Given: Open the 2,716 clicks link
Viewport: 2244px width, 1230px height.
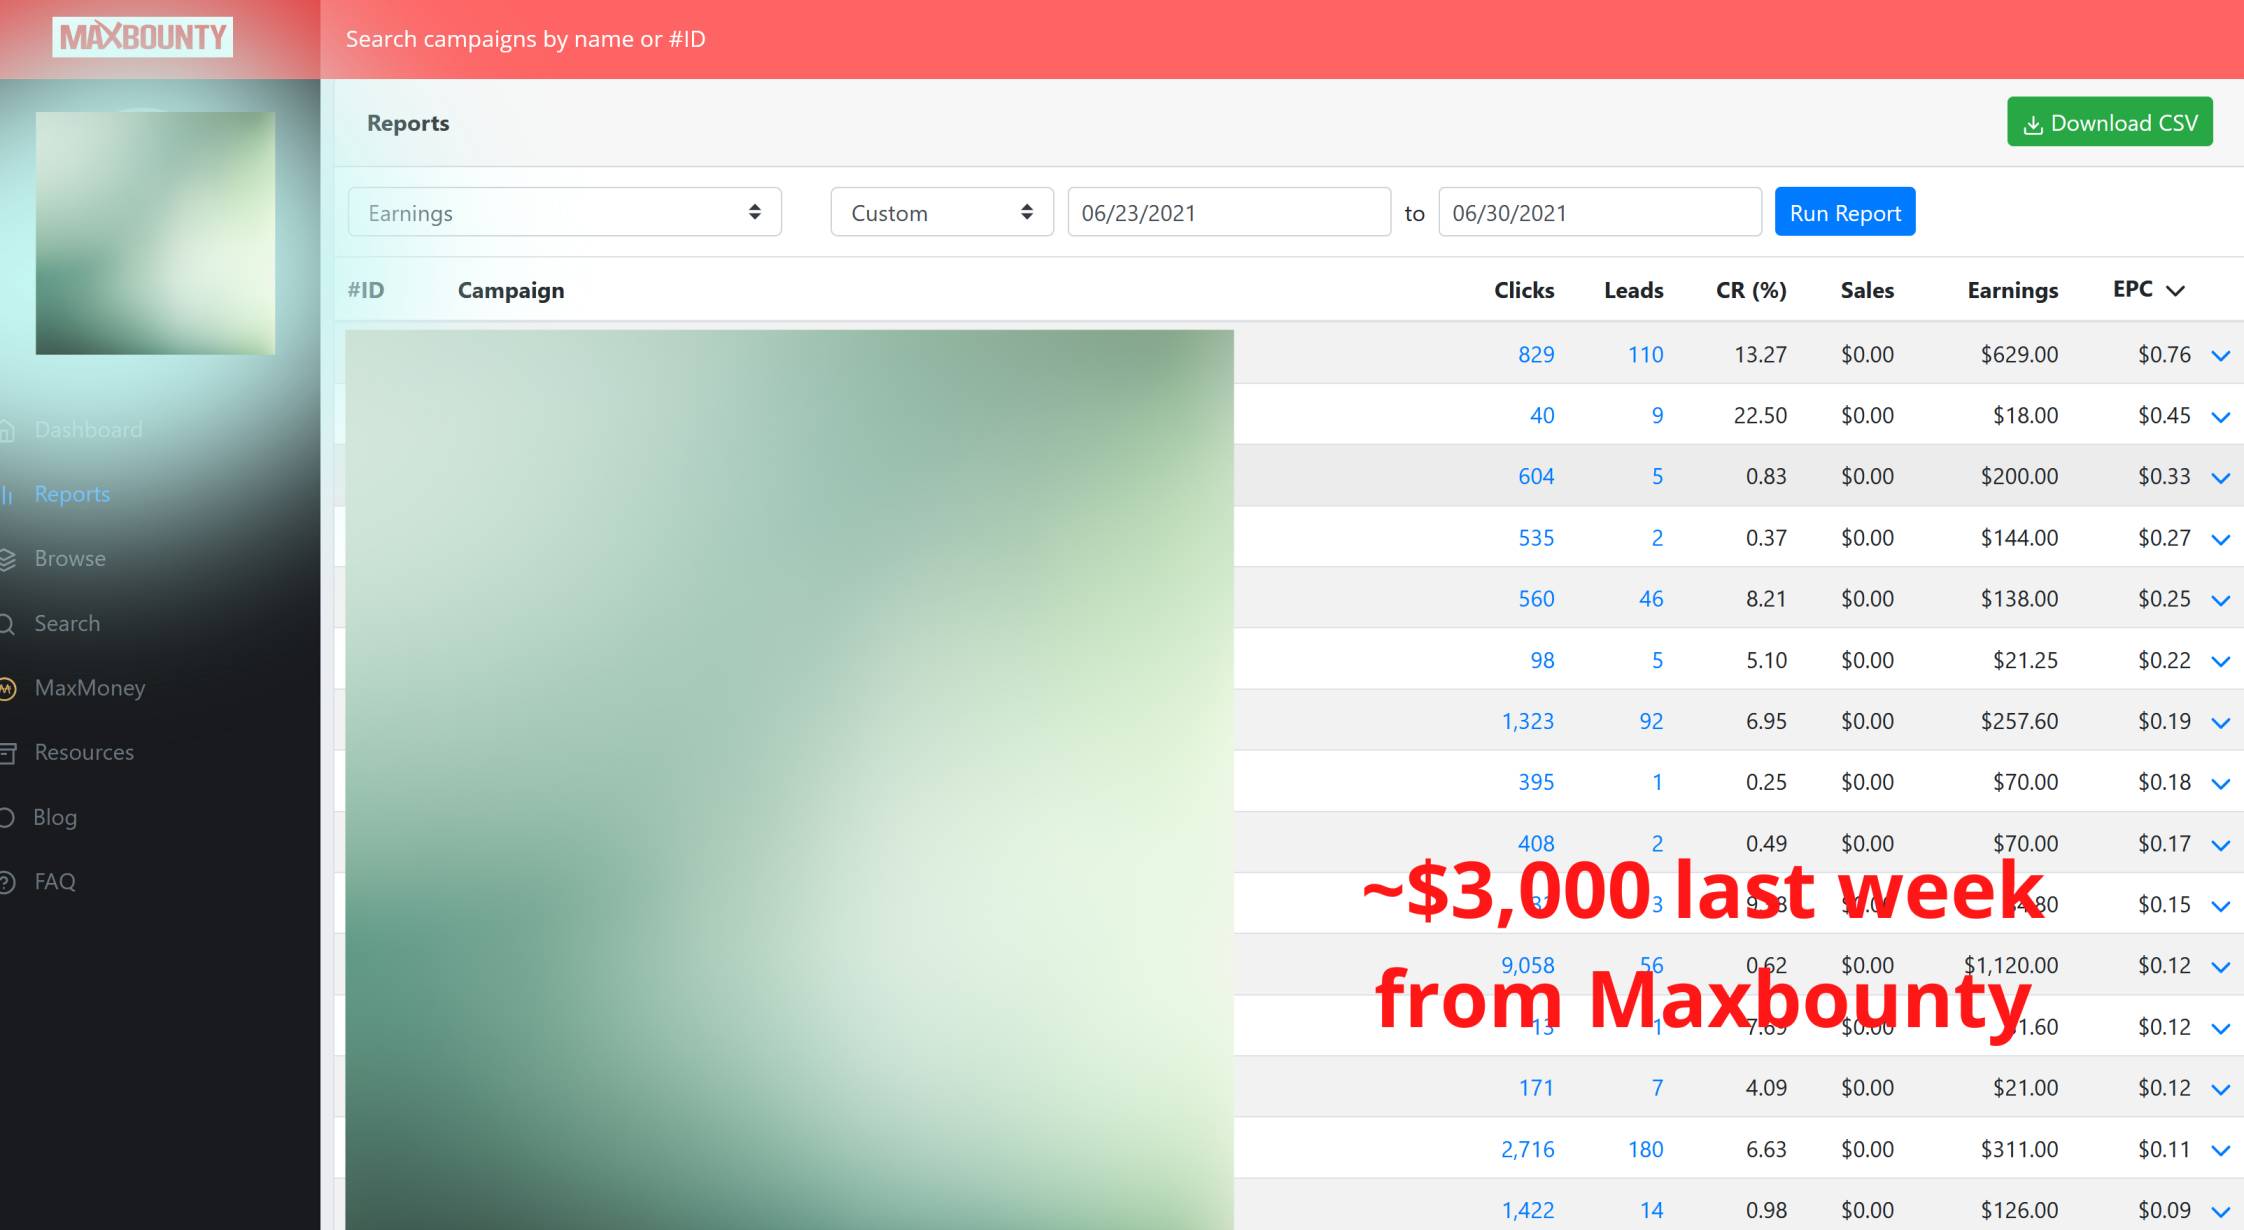Looking at the screenshot, I should point(1528,1149).
